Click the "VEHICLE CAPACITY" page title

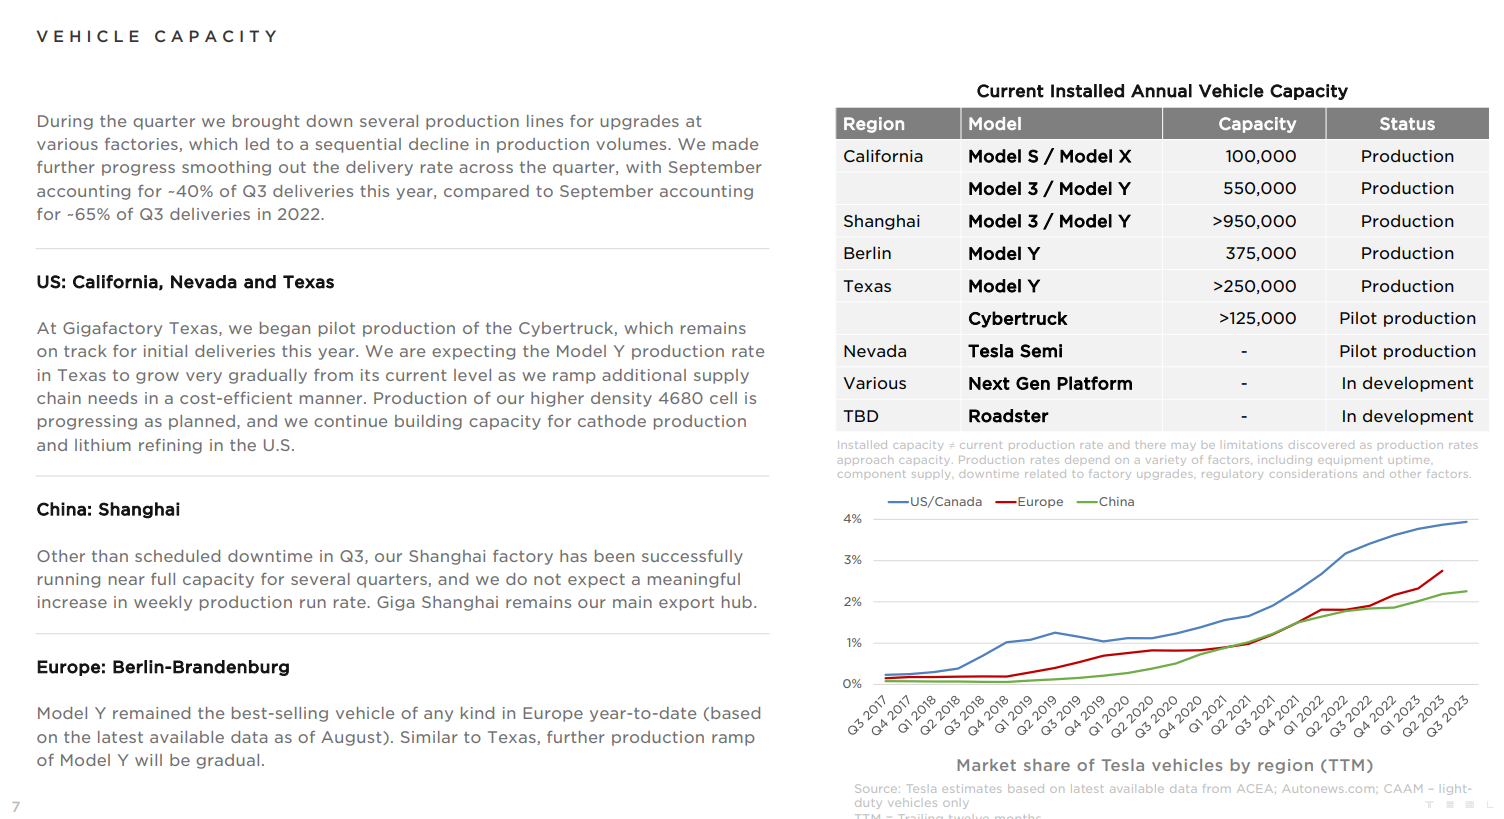(157, 37)
